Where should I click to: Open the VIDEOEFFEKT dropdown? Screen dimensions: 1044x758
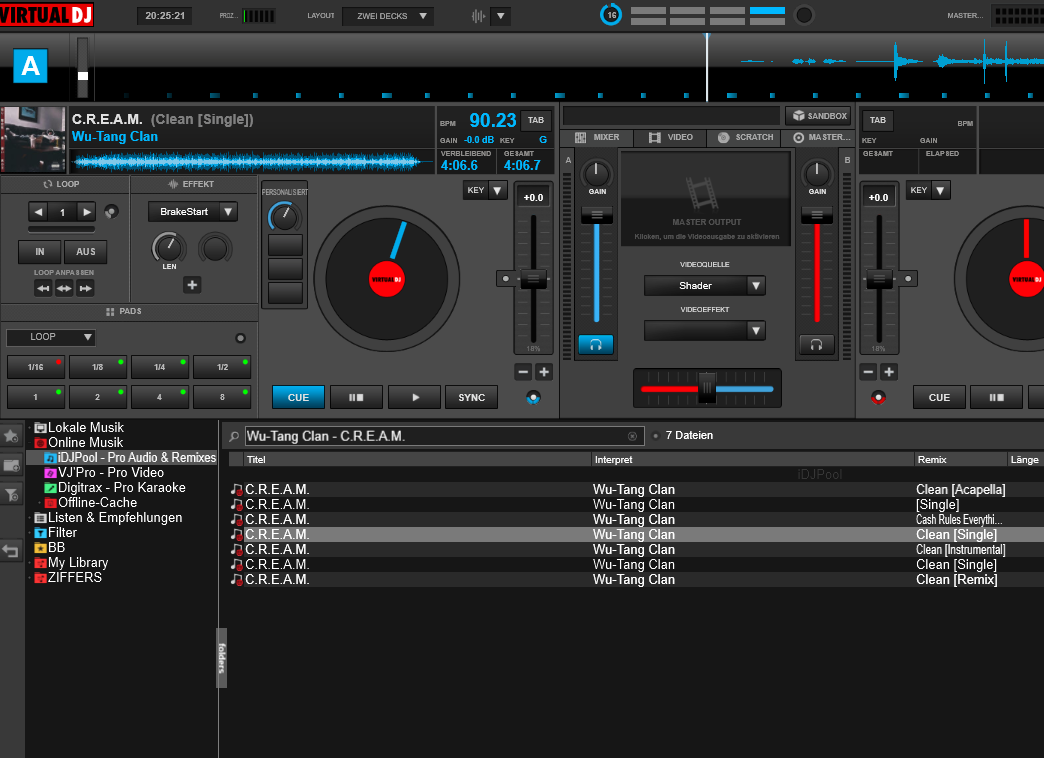pyautogui.click(x=704, y=330)
